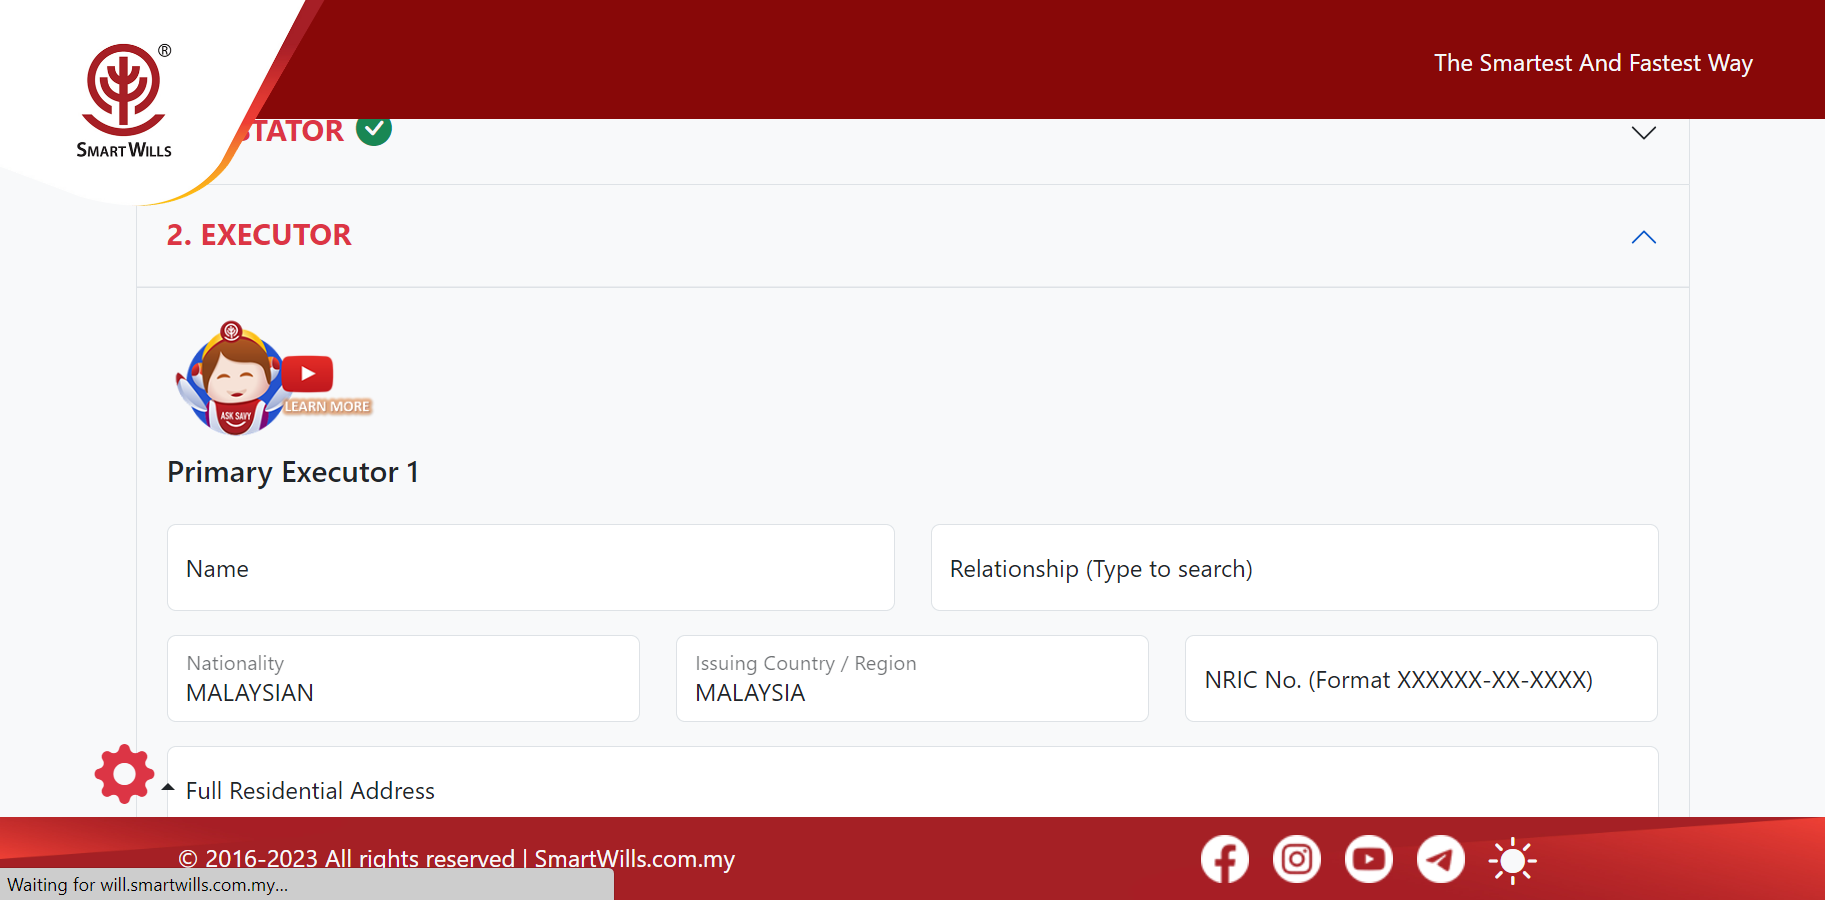Collapse the Executor section chevron
Screen dimensions: 1825x900
[x=1643, y=237]
